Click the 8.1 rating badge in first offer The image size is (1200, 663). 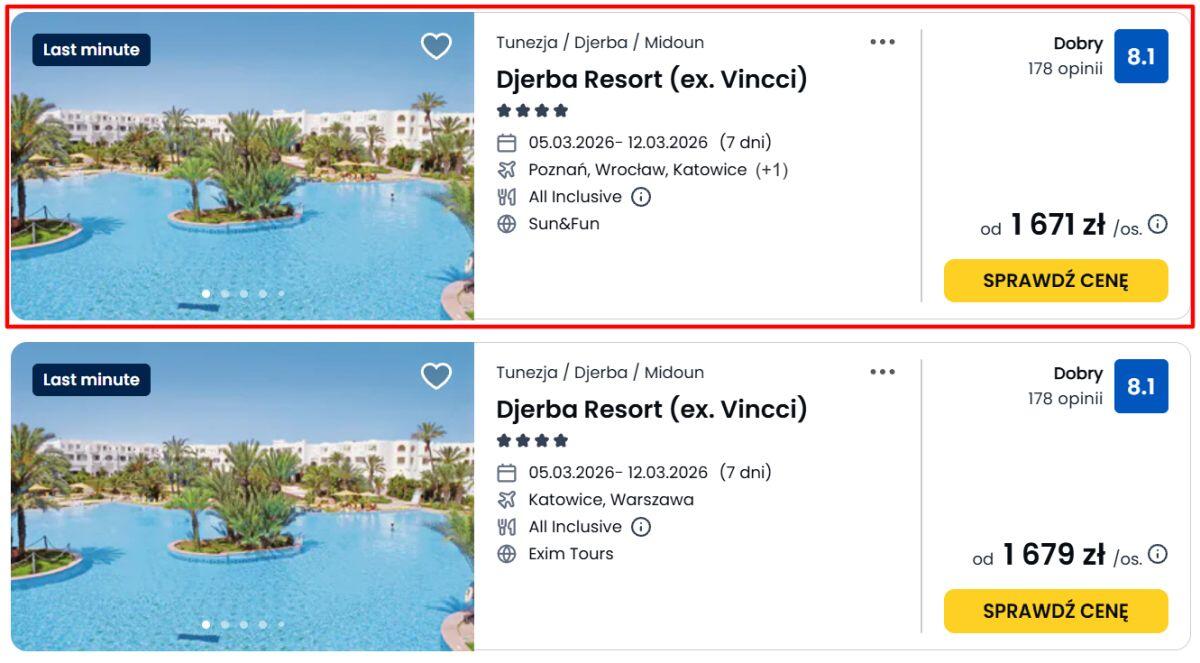(1141, 57)
